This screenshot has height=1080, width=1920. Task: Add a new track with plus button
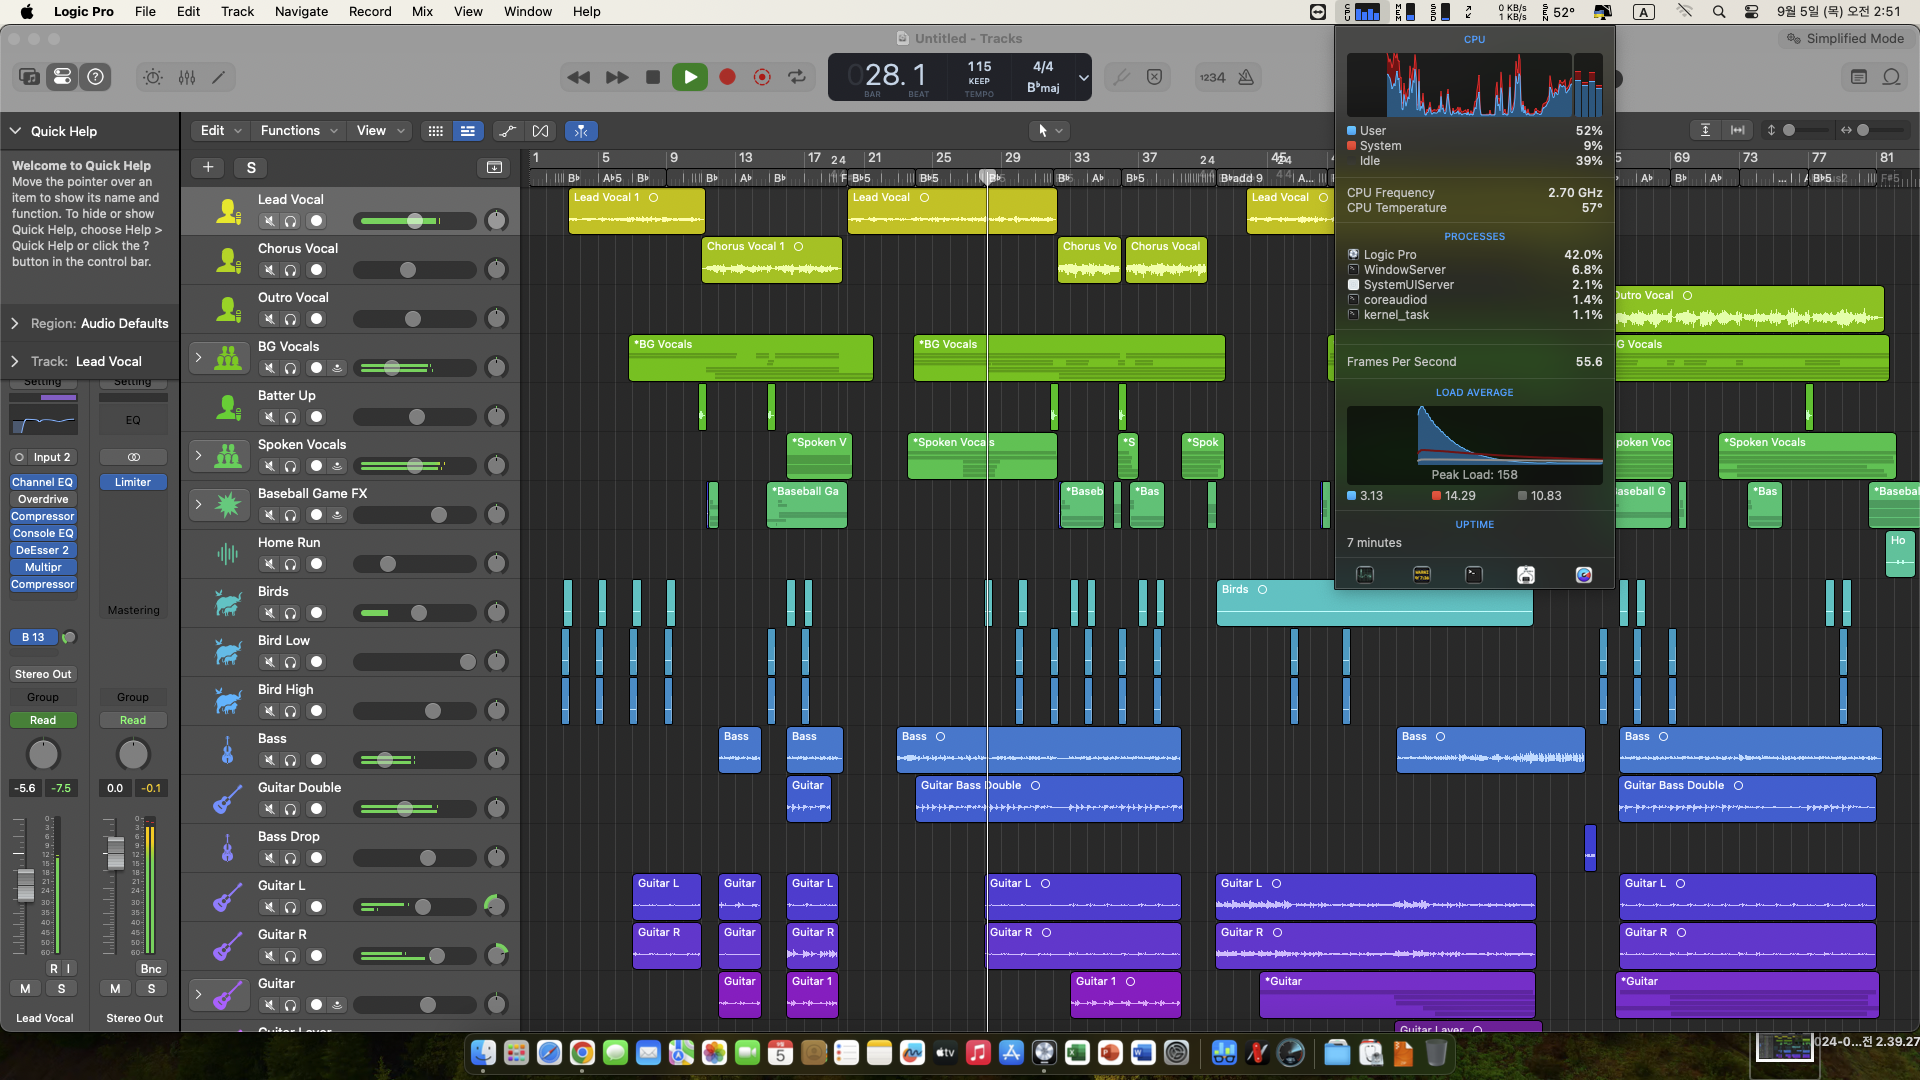click(x=208, y=167)
